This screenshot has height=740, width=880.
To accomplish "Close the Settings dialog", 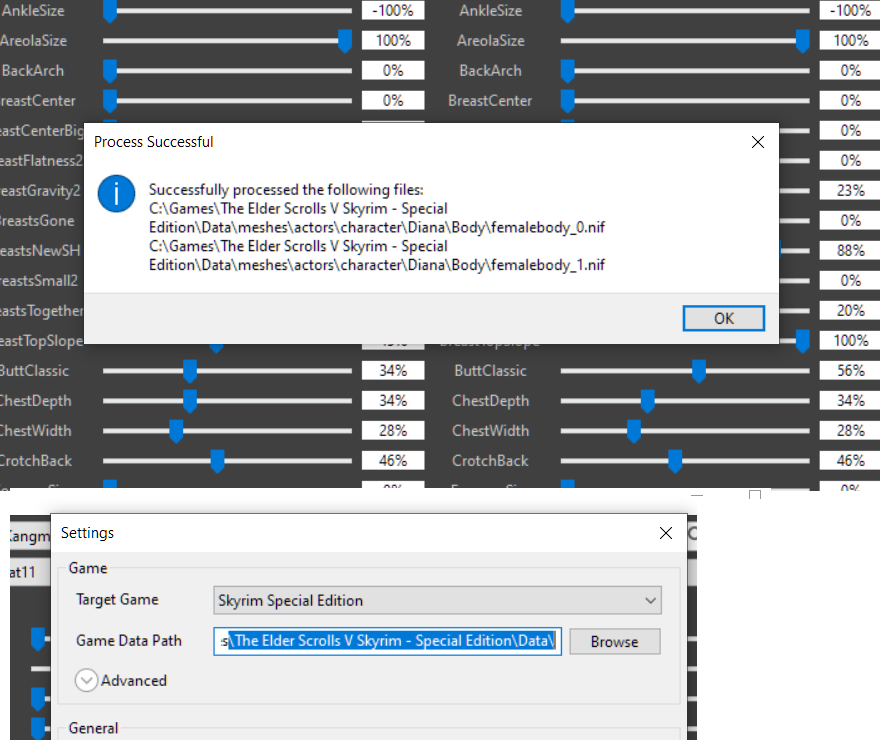I will [666, 533].
